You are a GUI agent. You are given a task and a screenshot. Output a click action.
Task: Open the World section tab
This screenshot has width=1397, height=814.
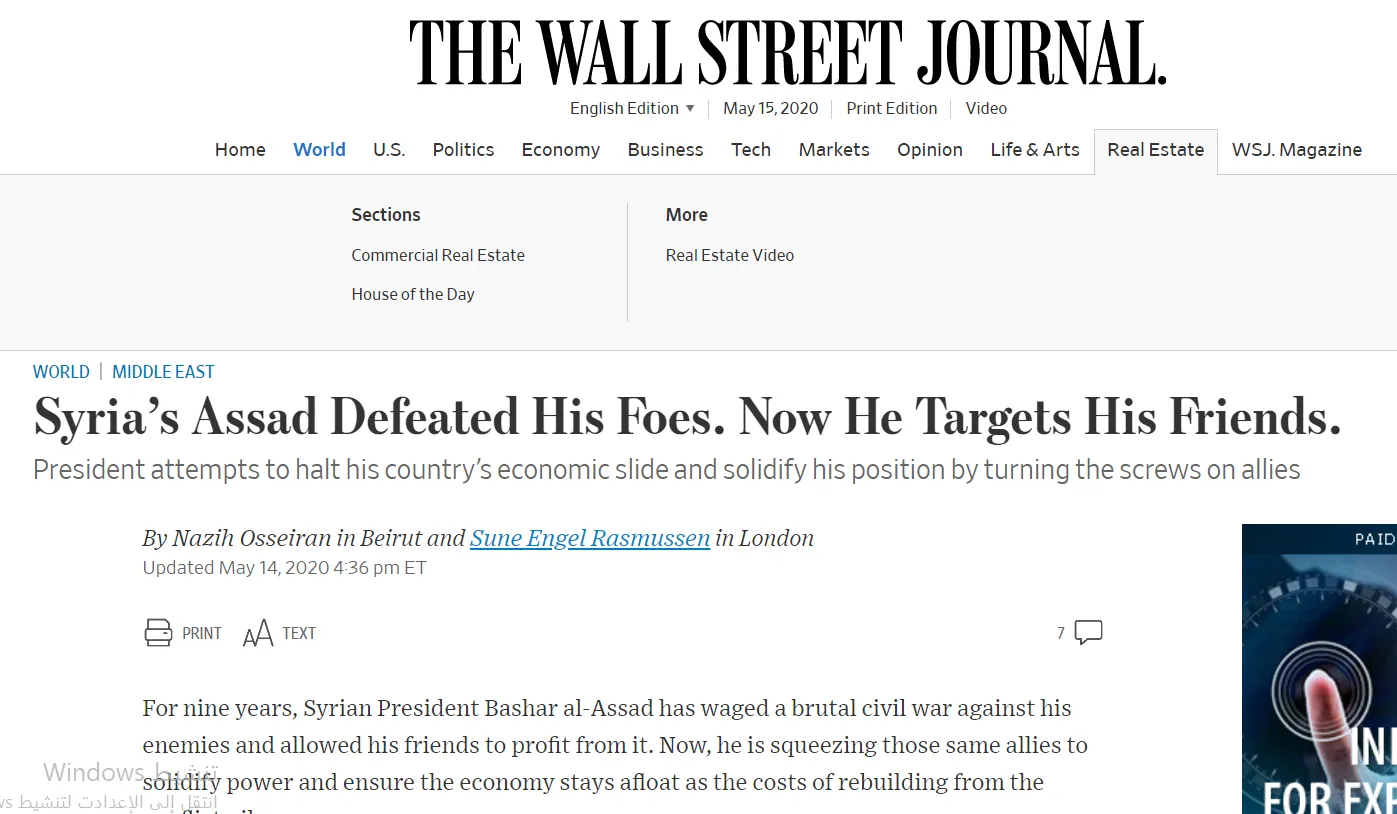(x=319, y=150)
